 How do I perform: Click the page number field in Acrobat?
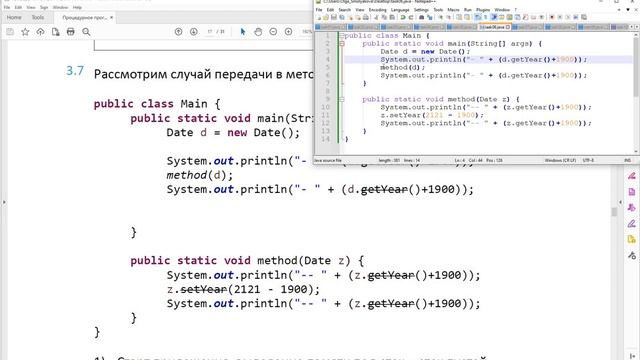pyautogui.click(x=210, y=32)
